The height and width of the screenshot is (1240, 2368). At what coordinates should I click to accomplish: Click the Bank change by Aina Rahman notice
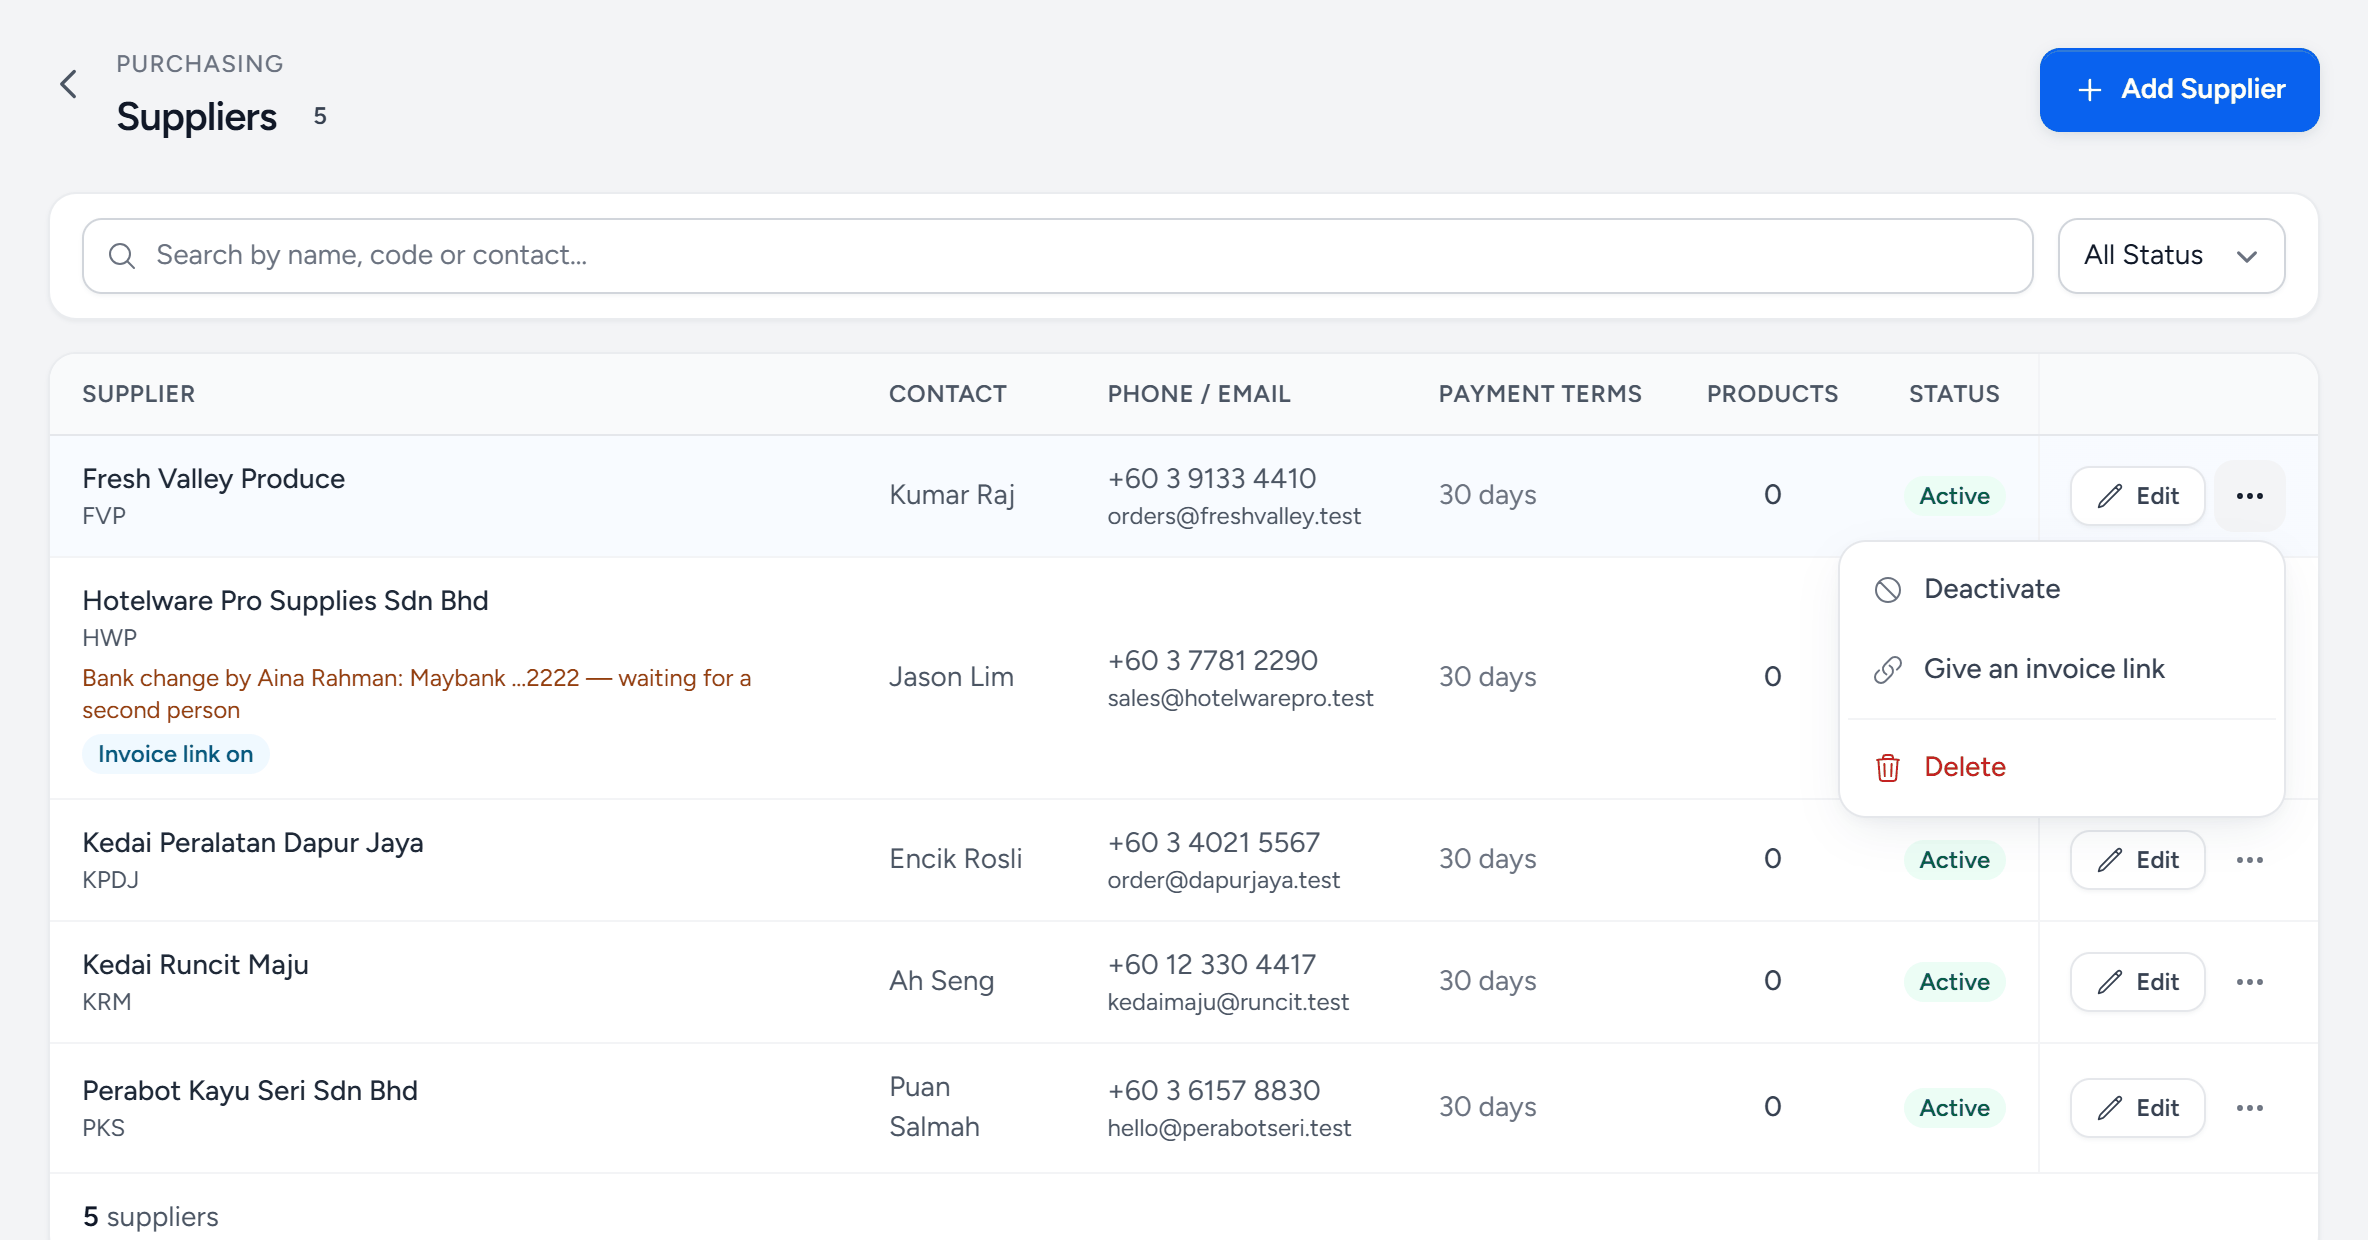tap(417, 694)
